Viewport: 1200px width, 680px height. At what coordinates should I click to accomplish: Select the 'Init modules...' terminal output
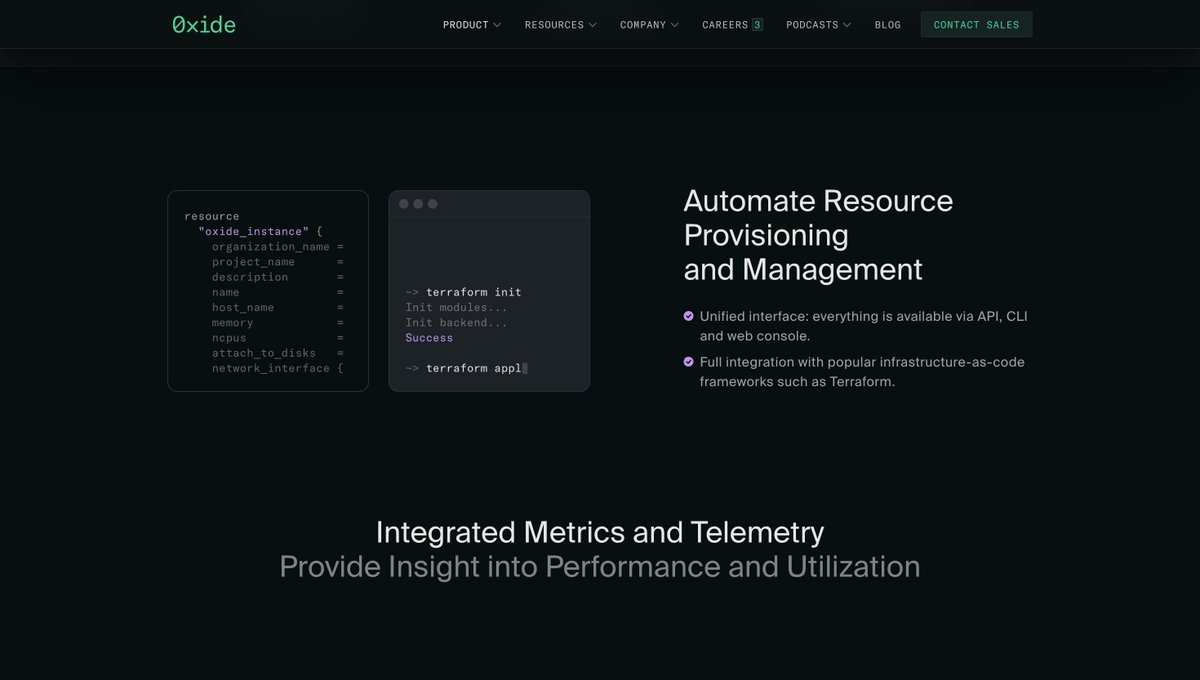pyautogui.click(x=456, y=307)
